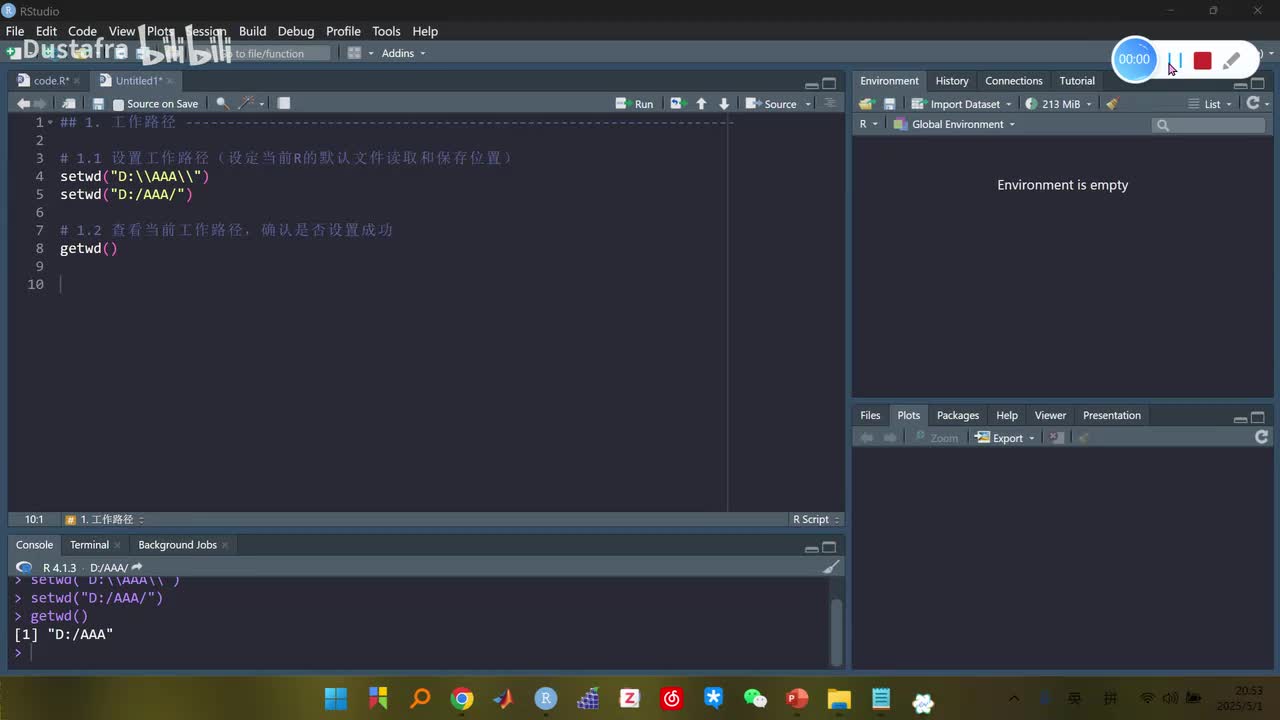Switch to the Packages tab

957,415
